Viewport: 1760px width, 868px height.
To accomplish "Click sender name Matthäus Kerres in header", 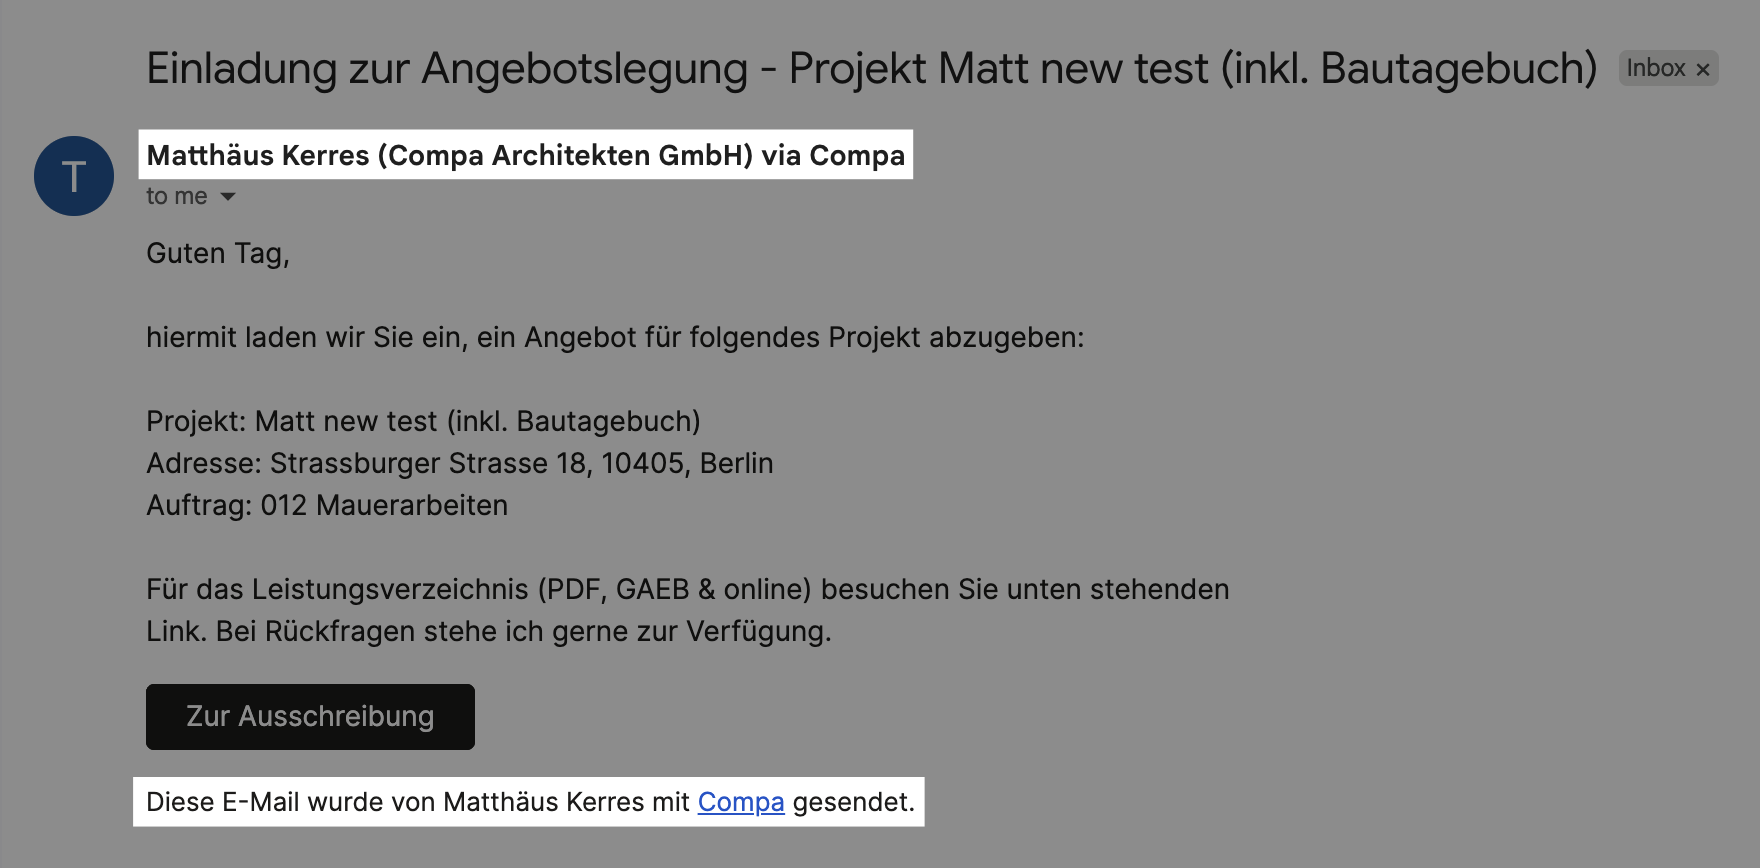I will click(x=258, y=155).
